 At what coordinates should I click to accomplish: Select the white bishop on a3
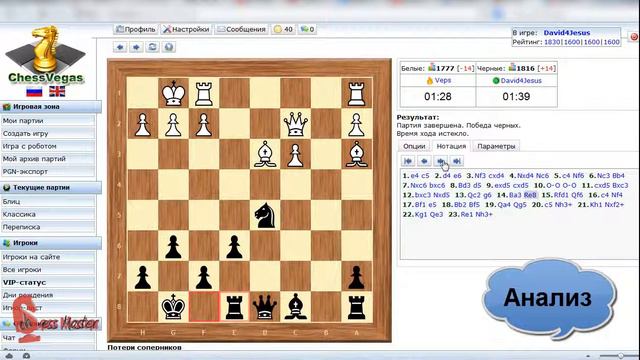pos(356,154)
